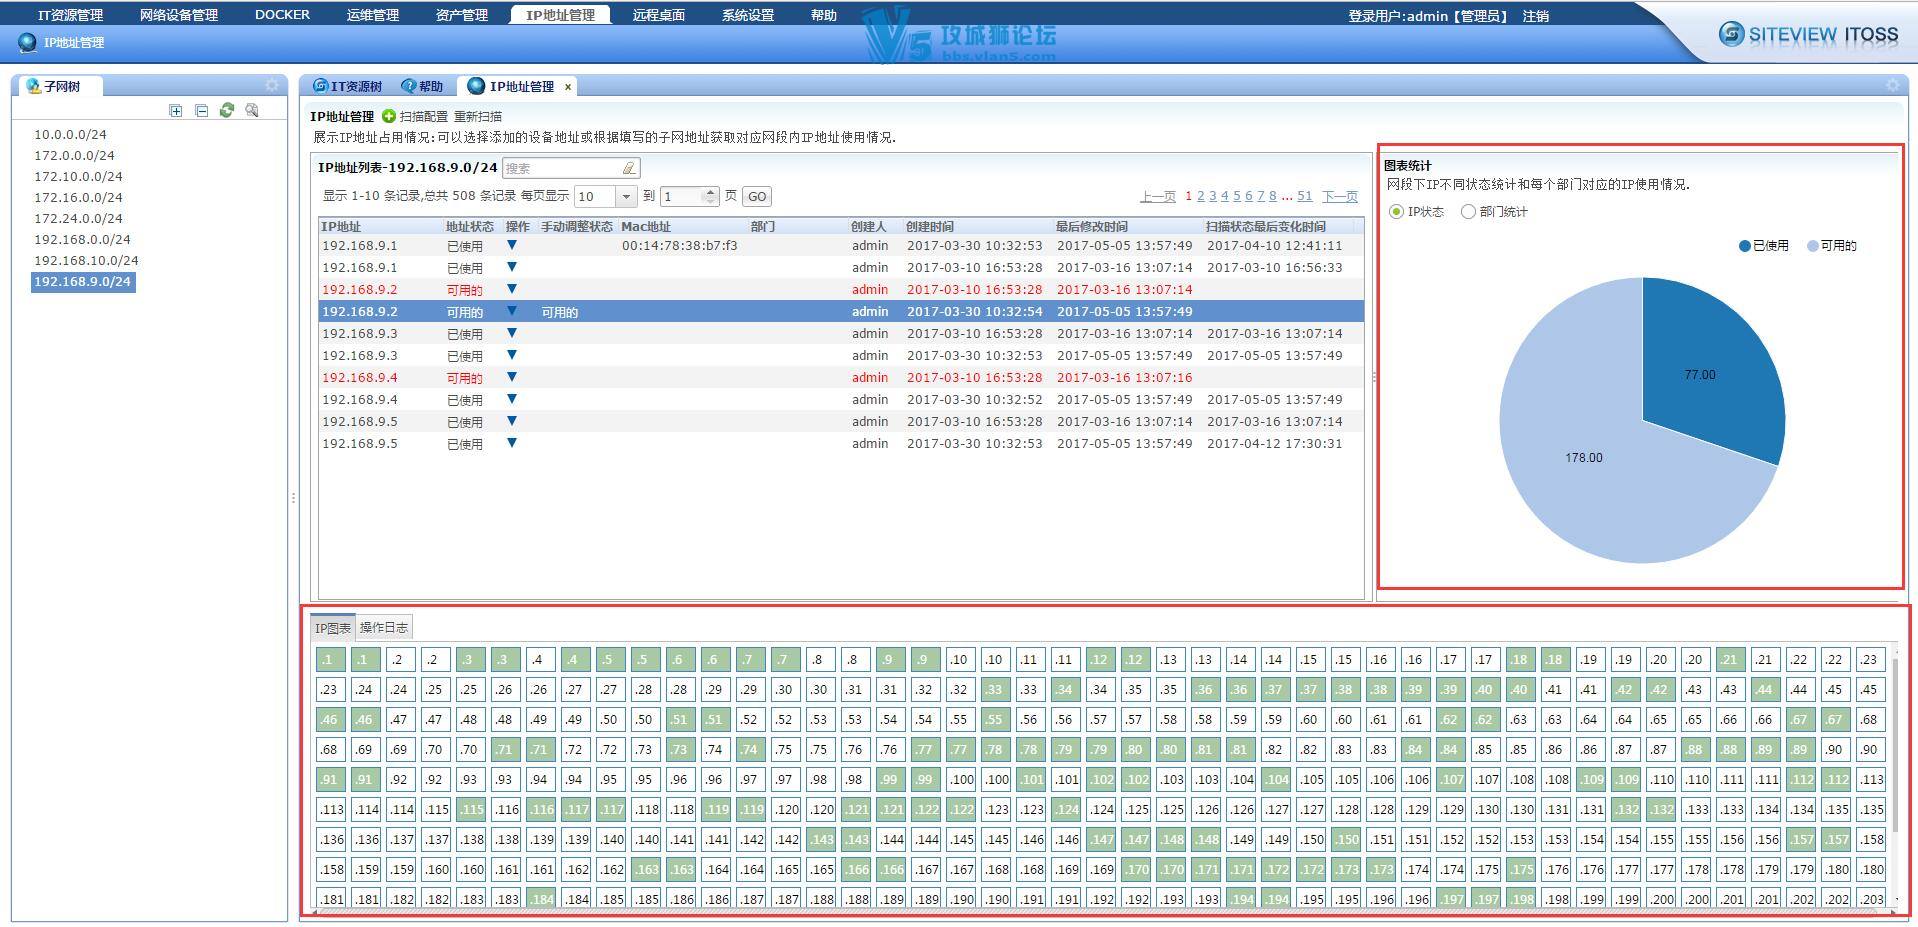Screen dimensions: 1918x927
Task: Close the IP地址管理 tab with the x
Action: [568, 87]
